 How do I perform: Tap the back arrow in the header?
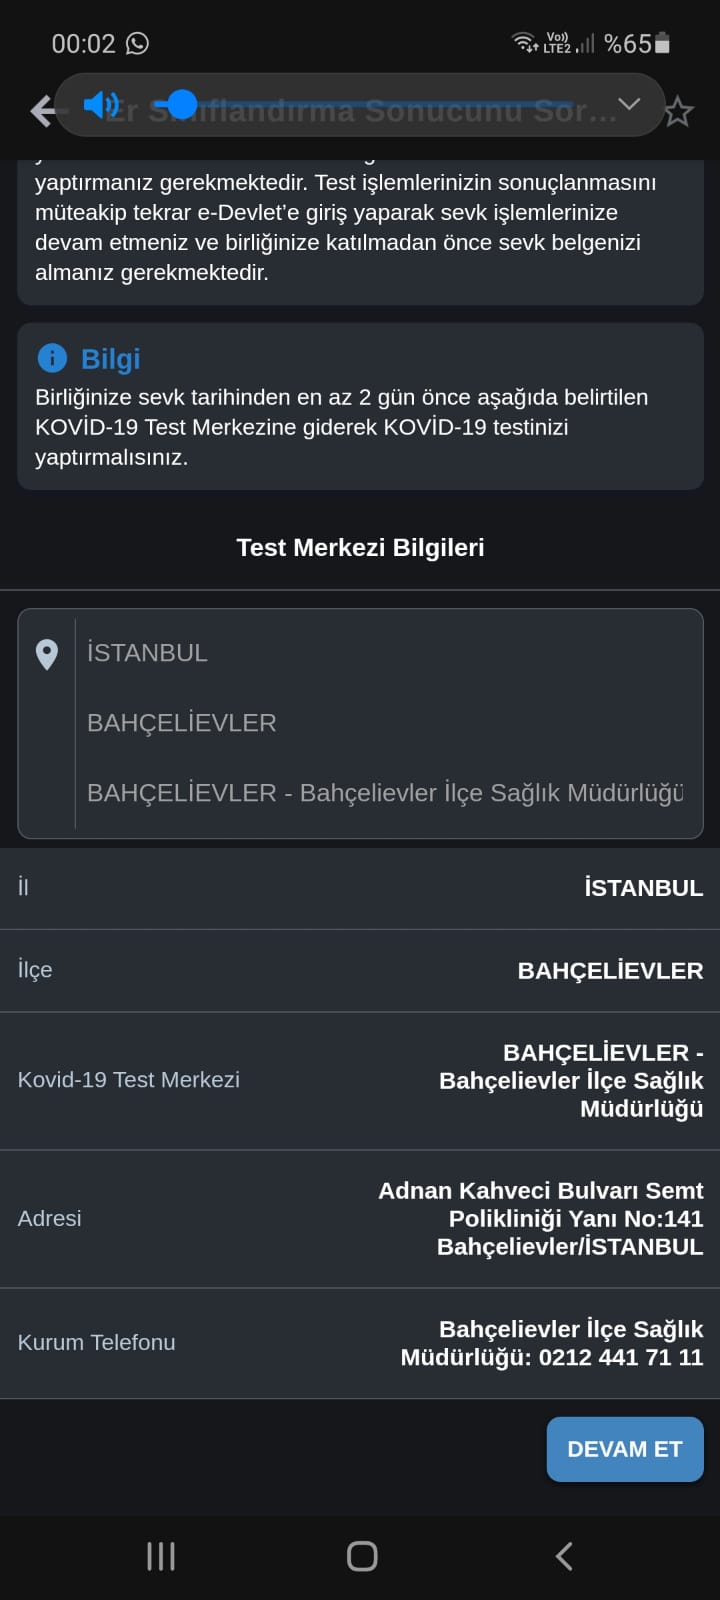[43, 110]
